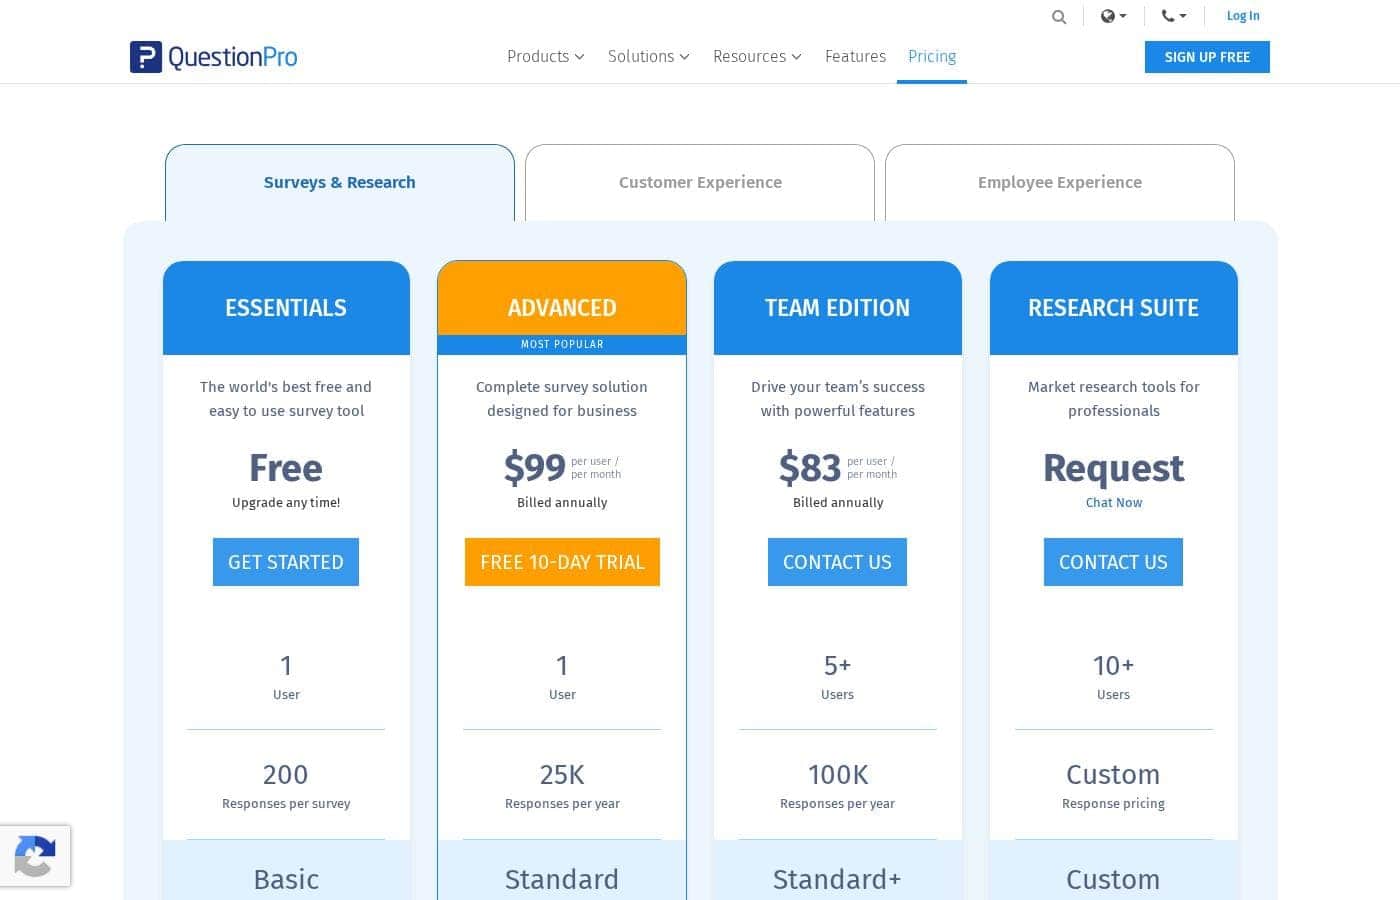Screen dimensions: 1400x900
Task: Click CONTACT US under Research Suite
Action: (x=1113, y=562)
